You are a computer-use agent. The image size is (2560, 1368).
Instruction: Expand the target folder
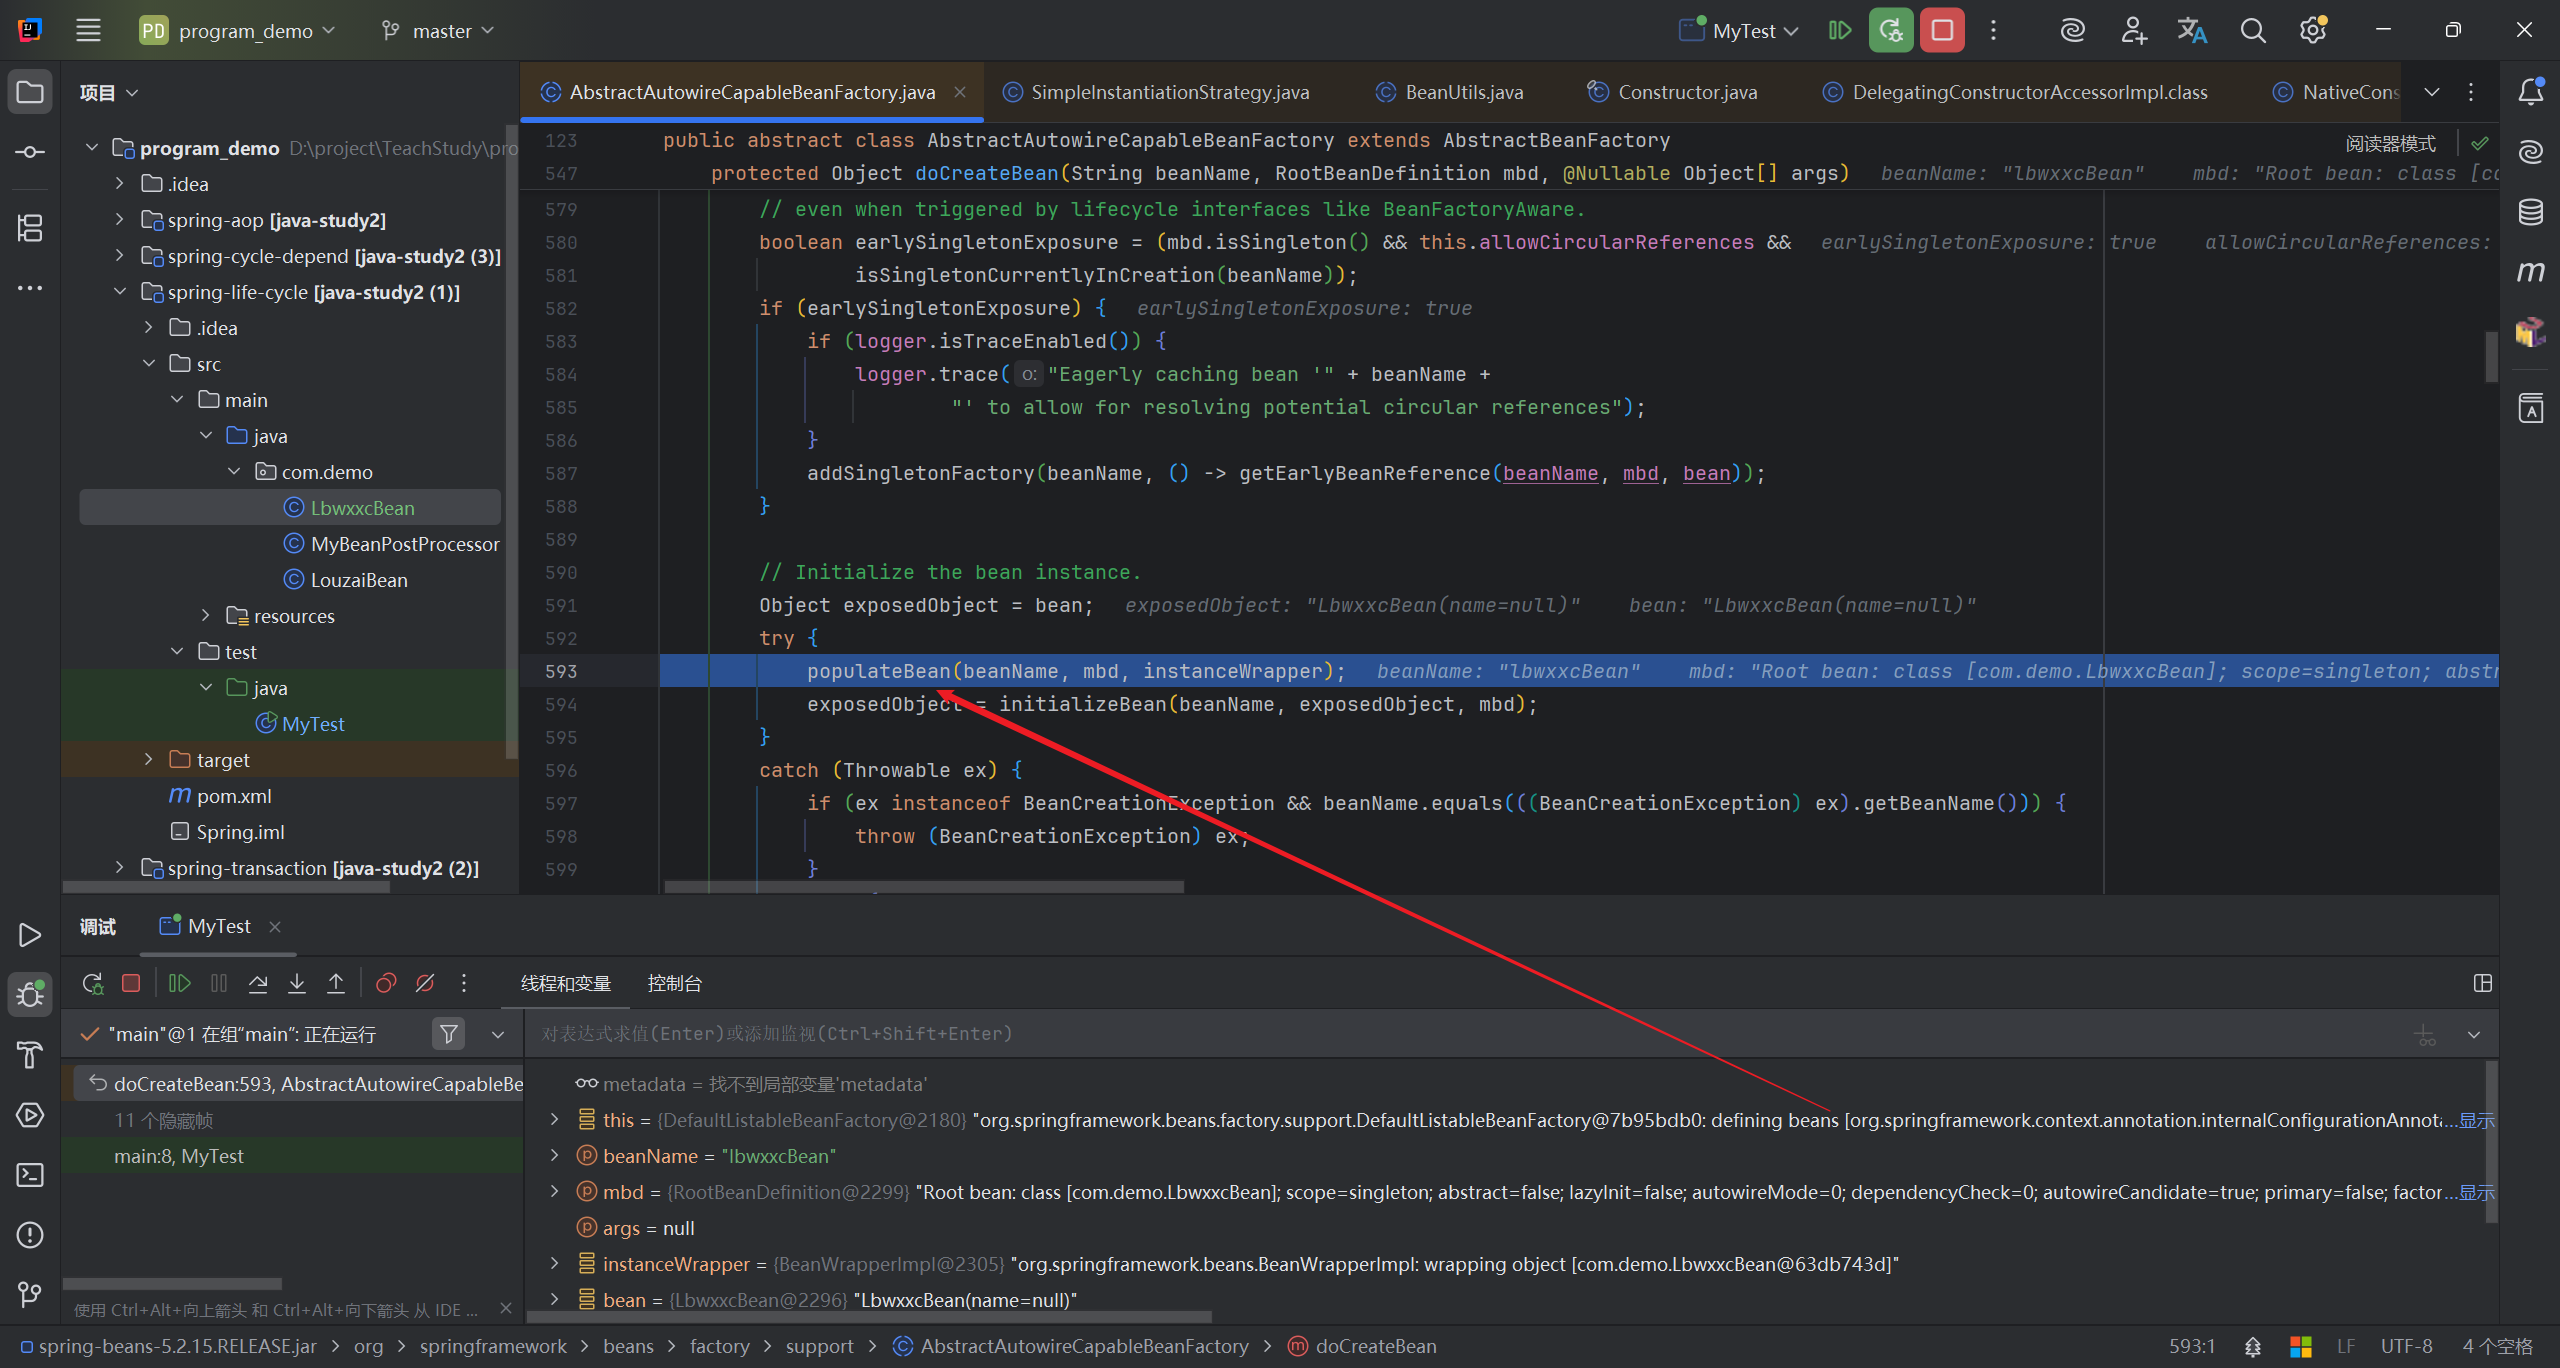(148, 759)
